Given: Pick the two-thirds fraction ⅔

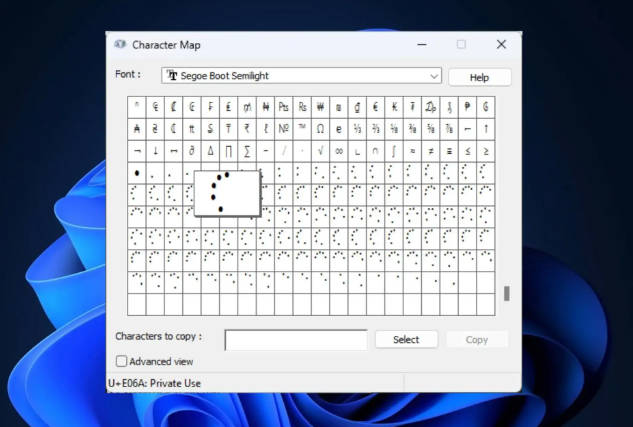Looking at the screenshot, I should coord(375,129).
